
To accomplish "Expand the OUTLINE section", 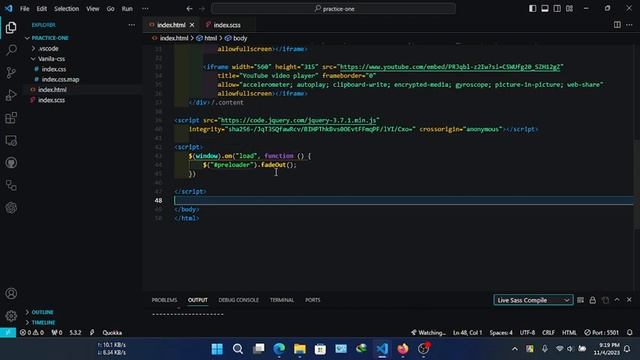I will pos(42,312).
